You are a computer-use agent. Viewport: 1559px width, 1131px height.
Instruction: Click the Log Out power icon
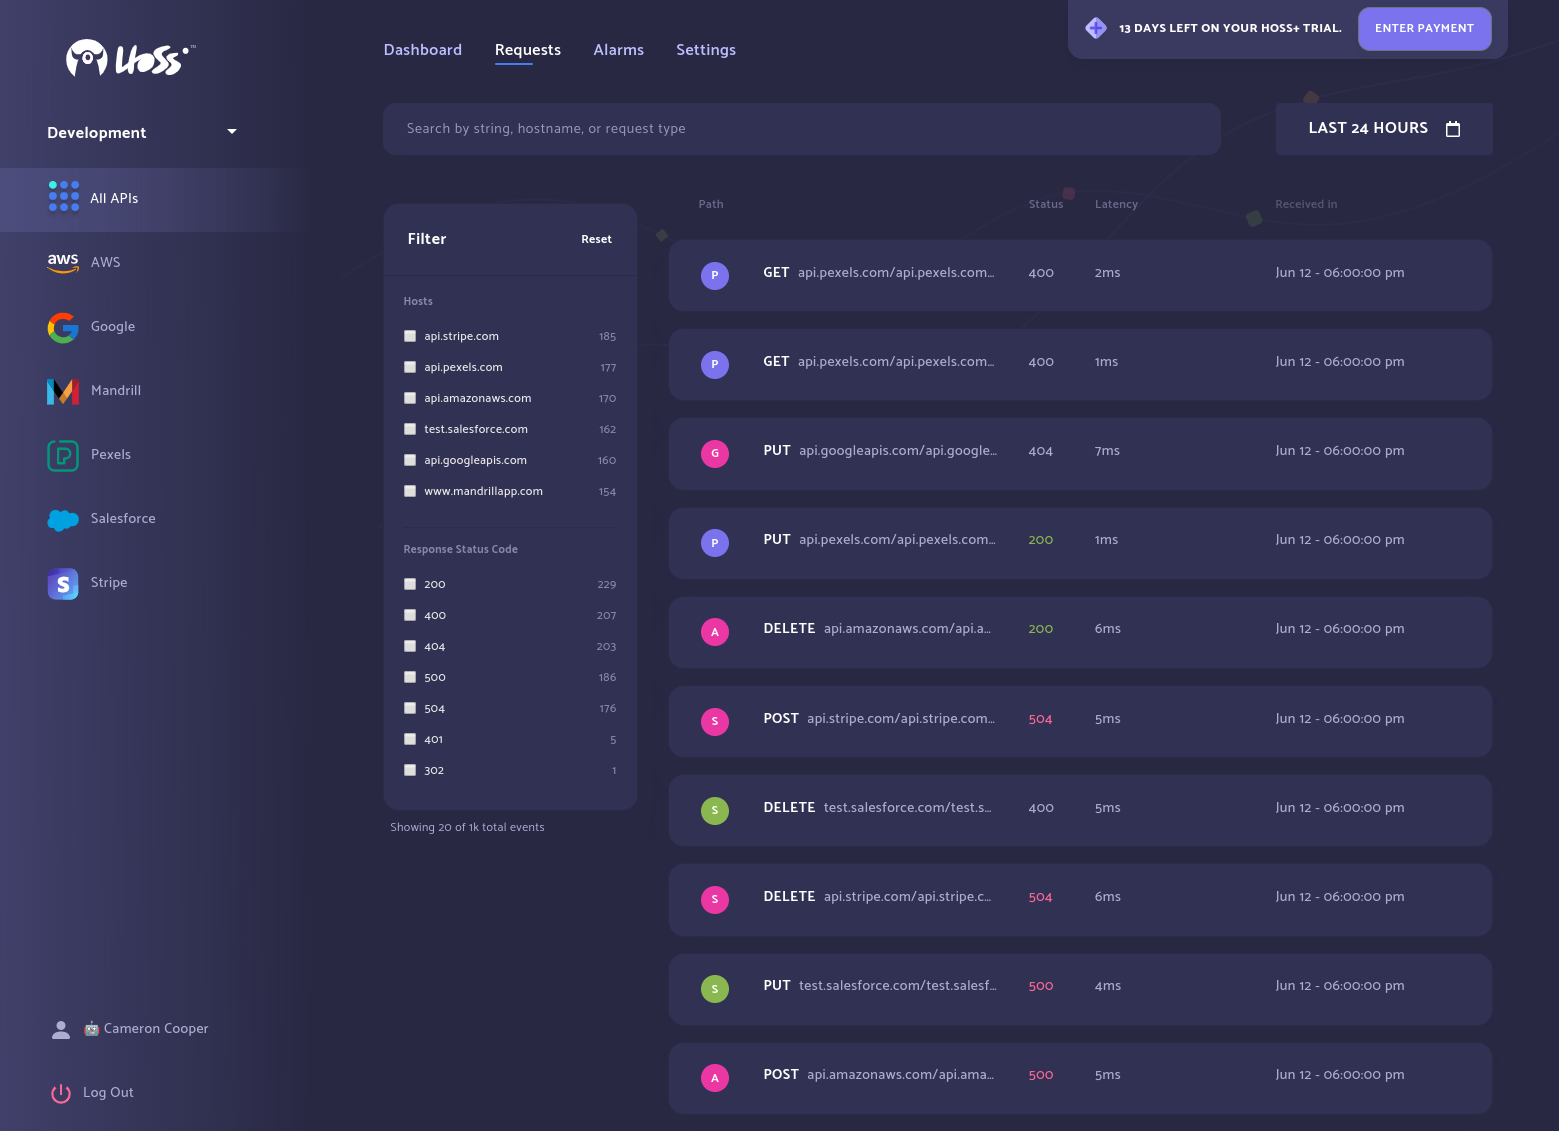[x=61, y=1093]
